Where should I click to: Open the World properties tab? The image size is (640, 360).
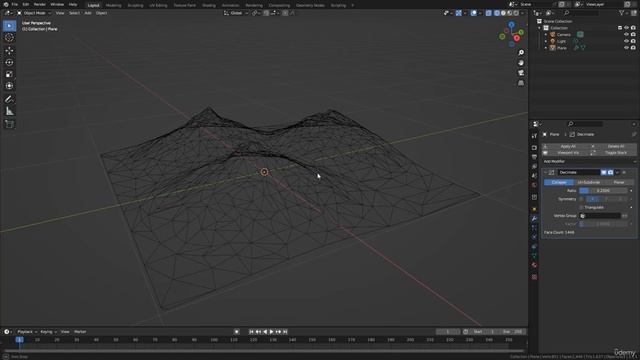click(534, 186)
